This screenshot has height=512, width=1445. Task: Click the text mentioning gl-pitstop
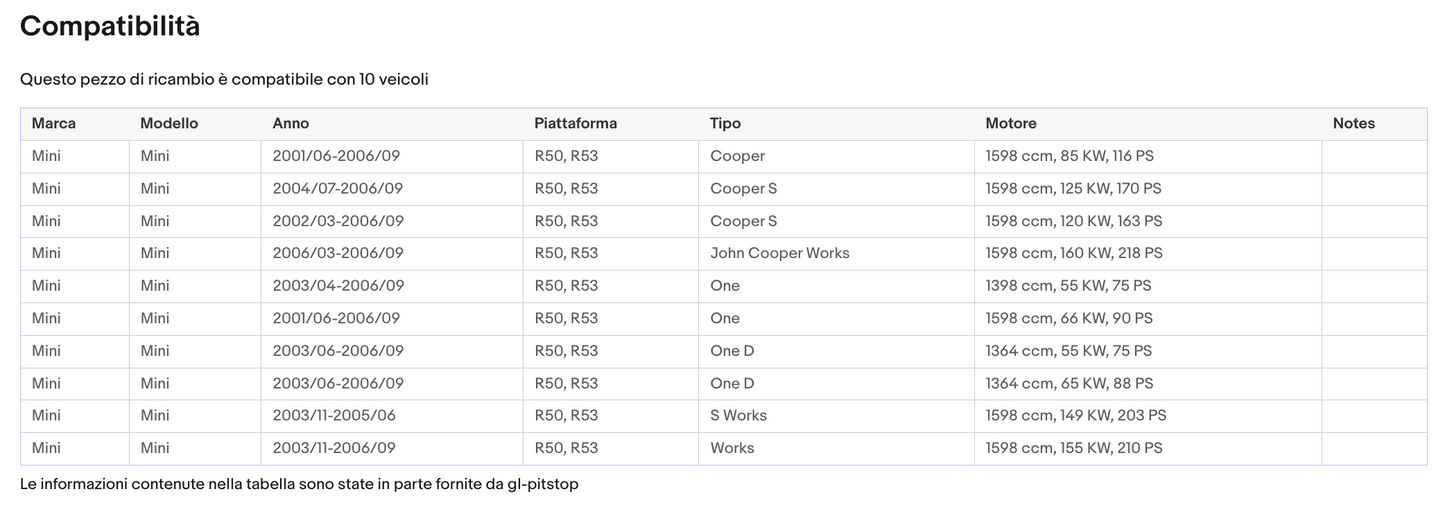coord(299,484)
